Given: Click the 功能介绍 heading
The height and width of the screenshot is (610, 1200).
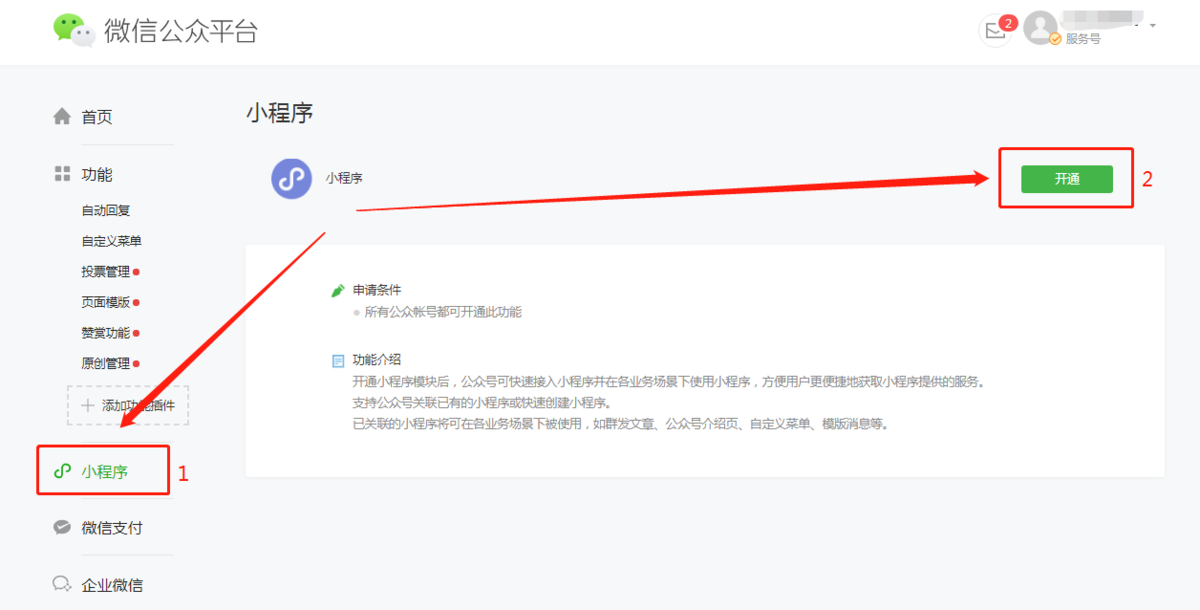Looking at the screenshot, I should pos(377,360).
